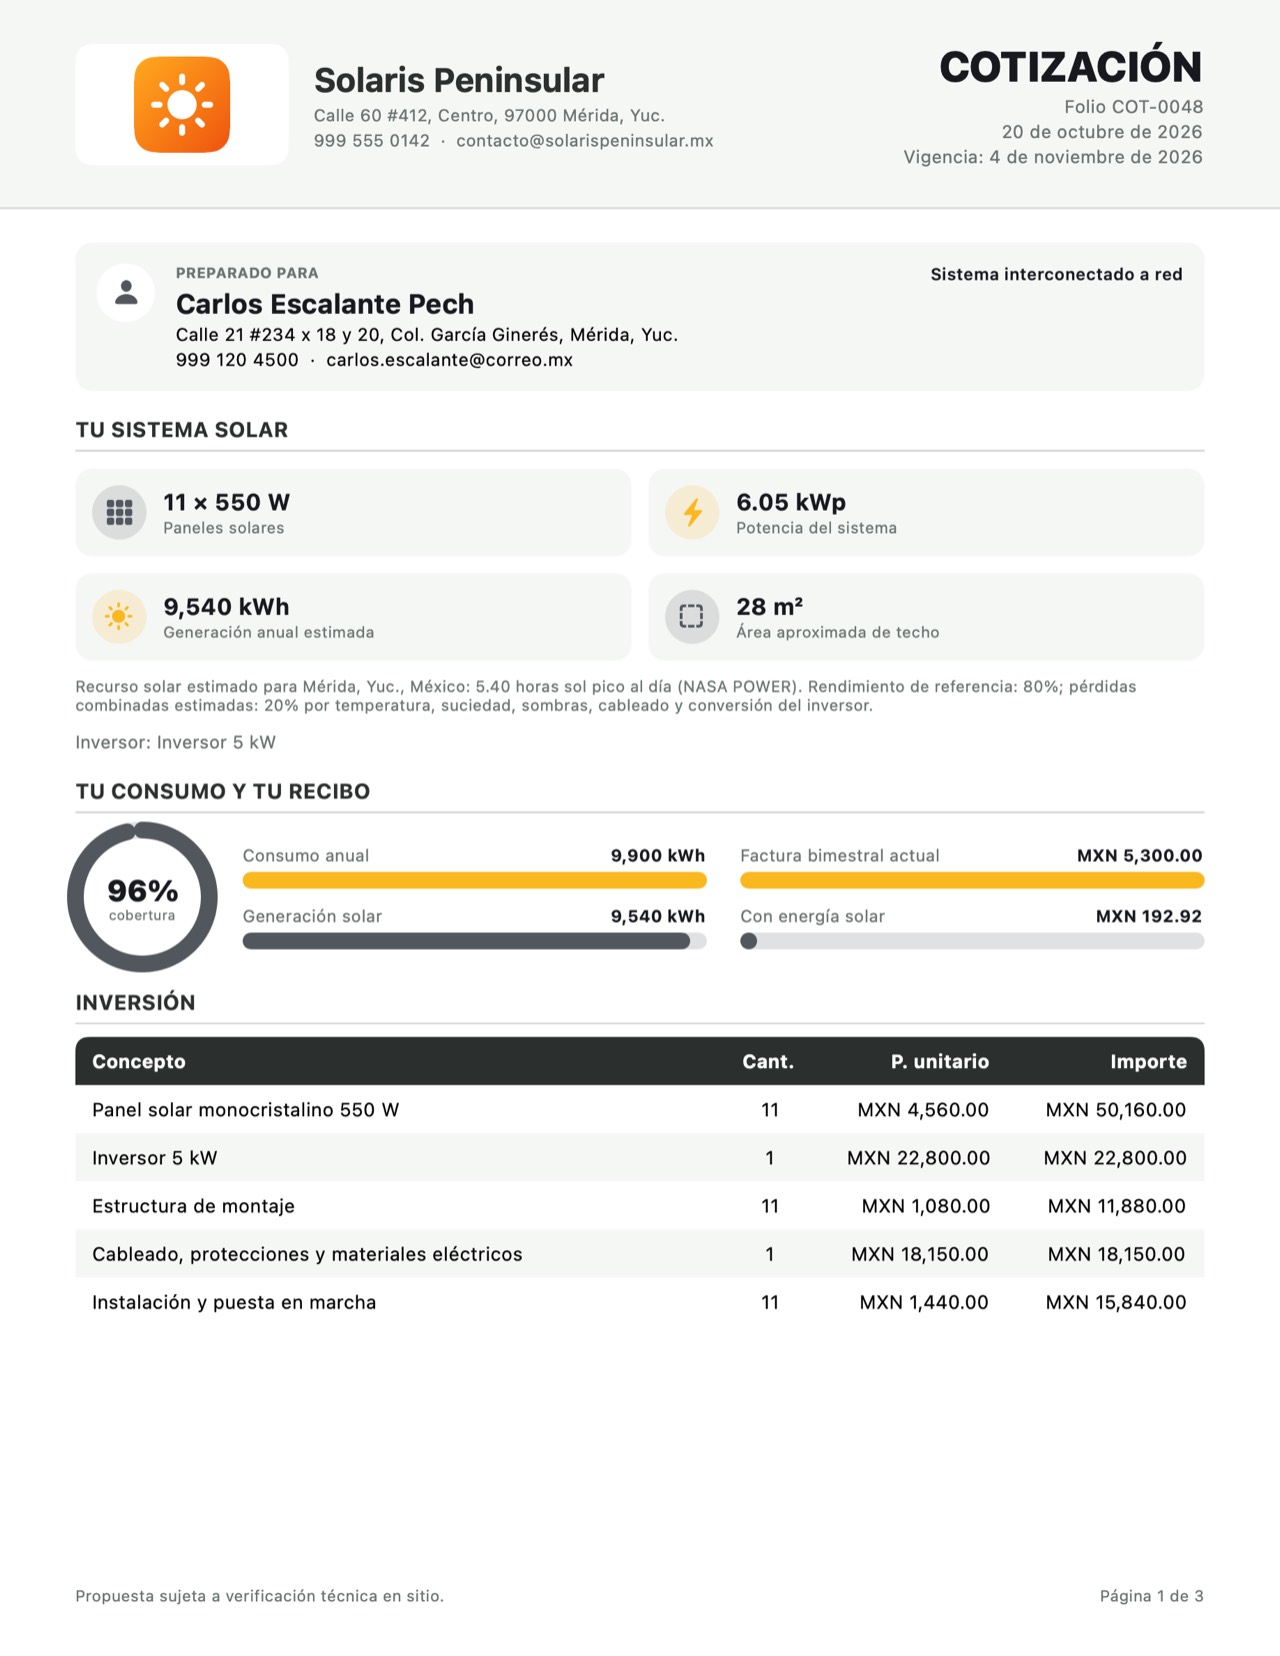Click the 96% cobertura donut chart
1280x1656 pixels.
pyautogui.click(x=142, y=897)
